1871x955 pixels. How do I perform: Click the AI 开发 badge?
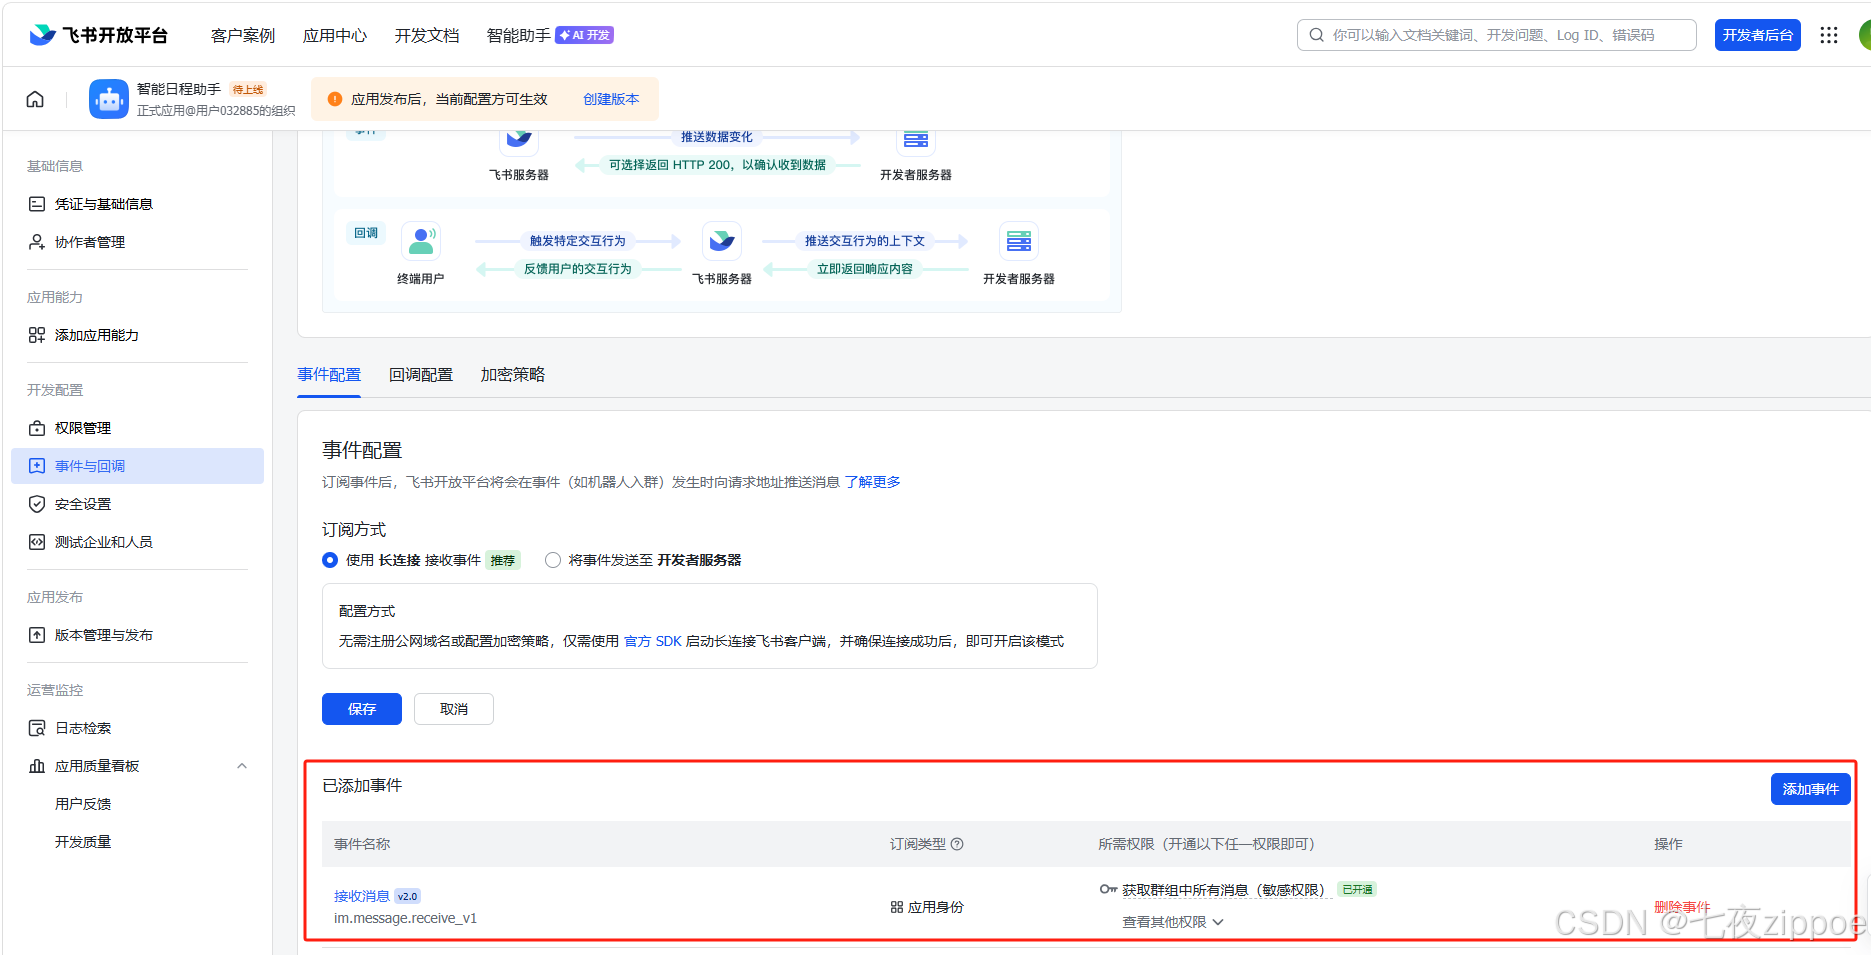[585, 35]
